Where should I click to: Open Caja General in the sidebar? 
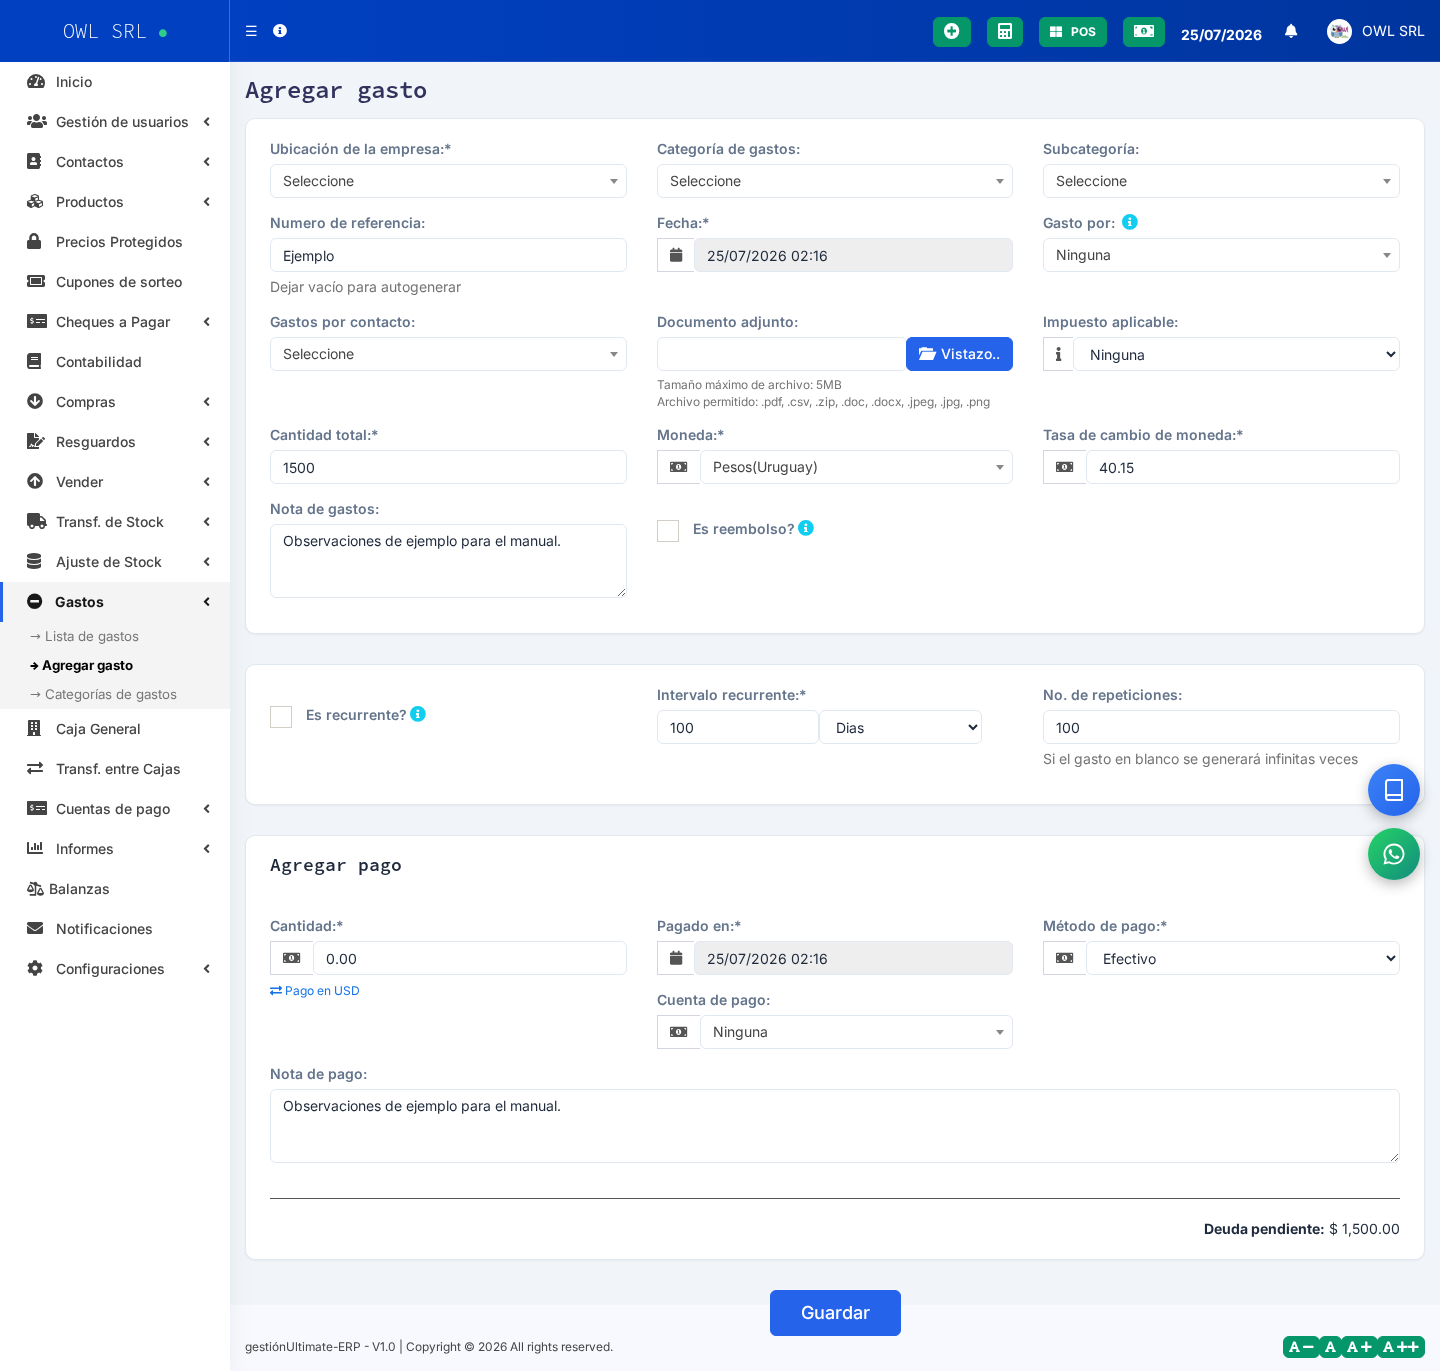(x=115, y=729)
